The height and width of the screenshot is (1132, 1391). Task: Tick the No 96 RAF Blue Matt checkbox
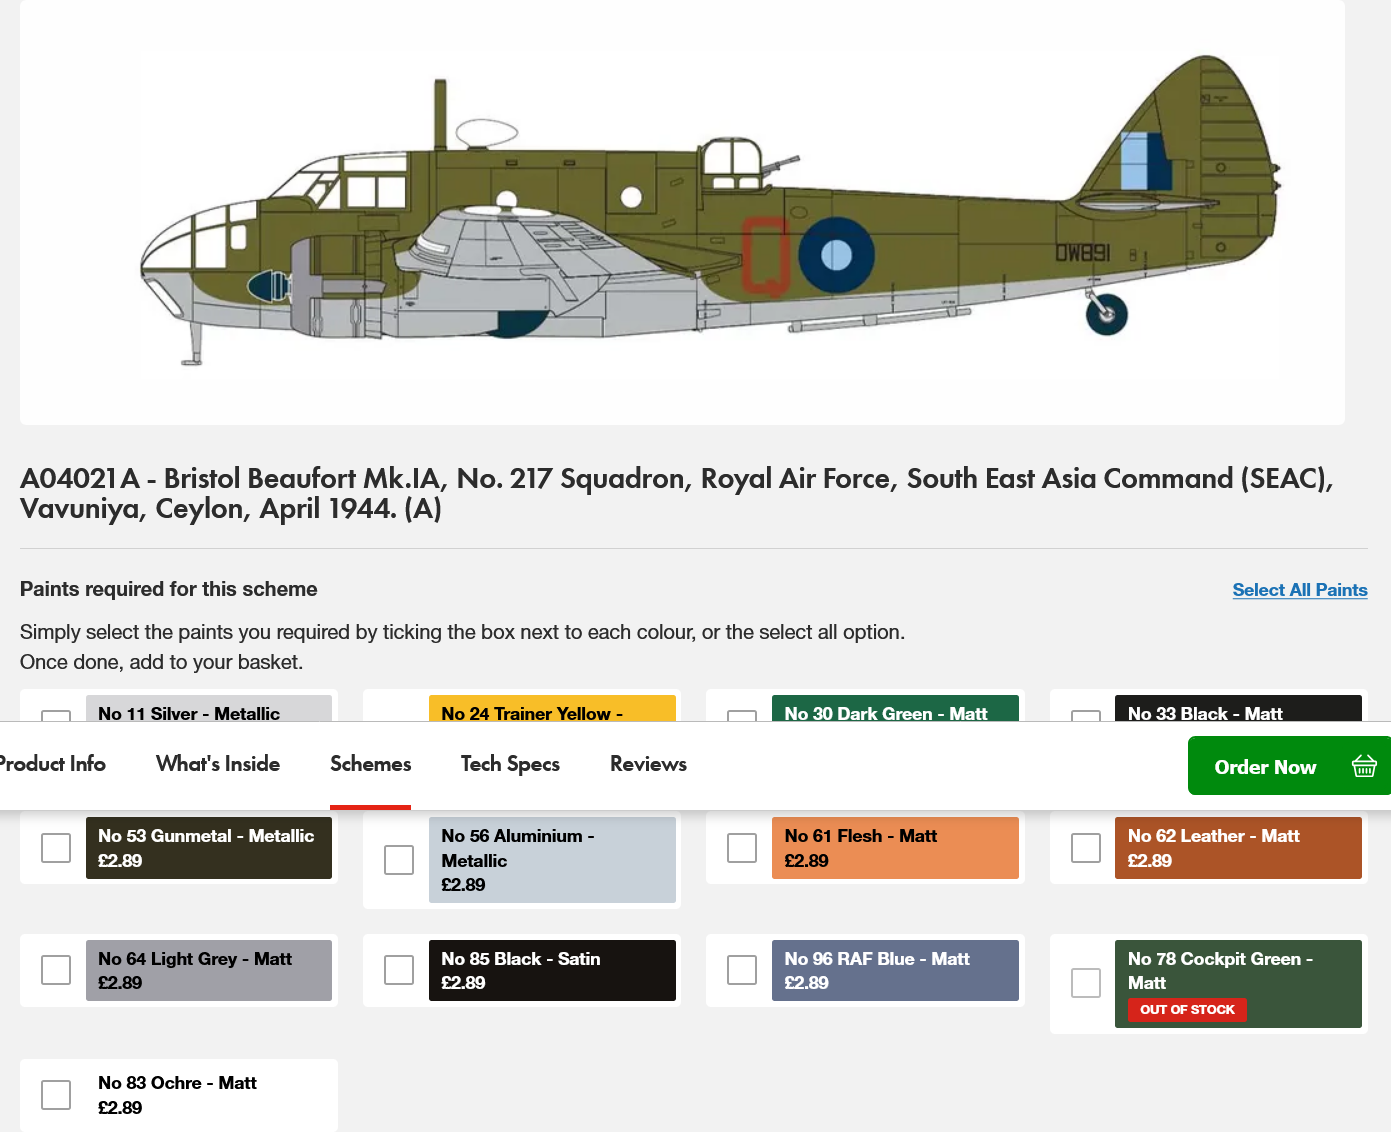pos(742,970)
